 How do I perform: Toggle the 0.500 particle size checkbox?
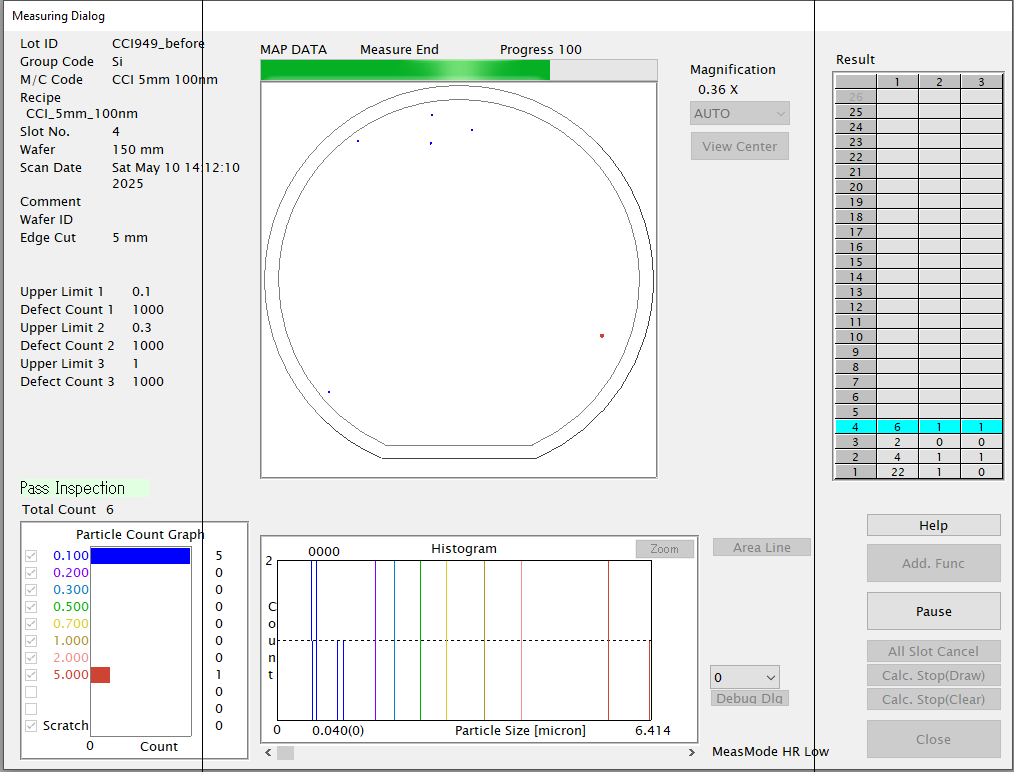tap(31, 607)
